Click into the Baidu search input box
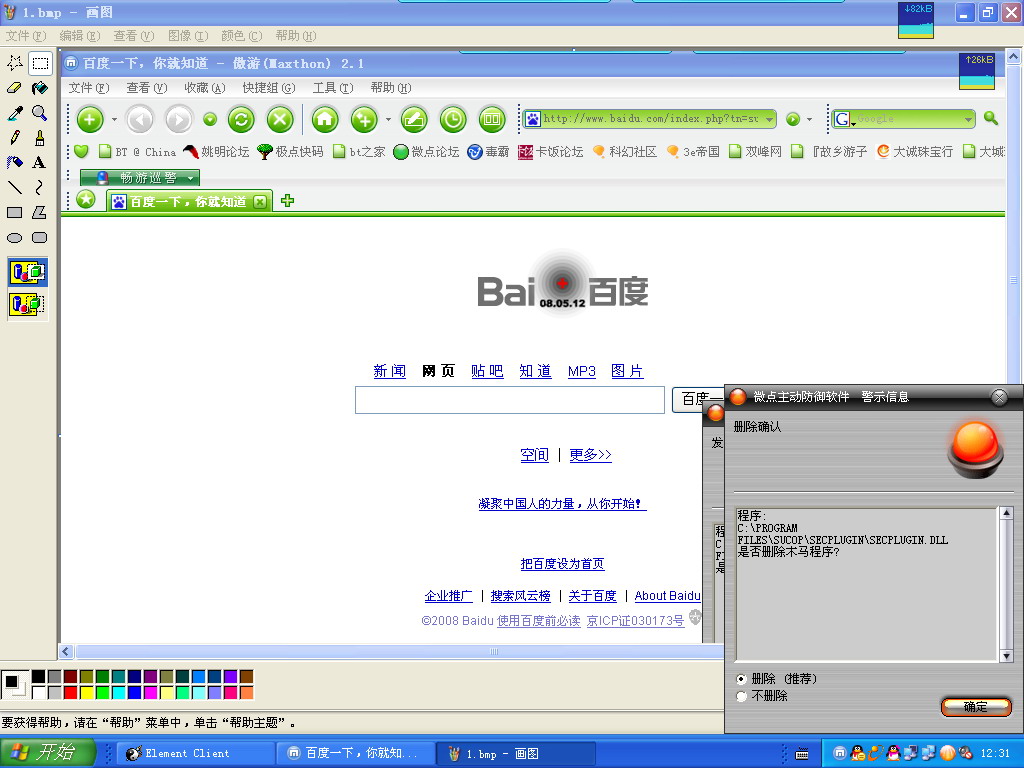The image size is (1024, 768). tap(509, 400)
